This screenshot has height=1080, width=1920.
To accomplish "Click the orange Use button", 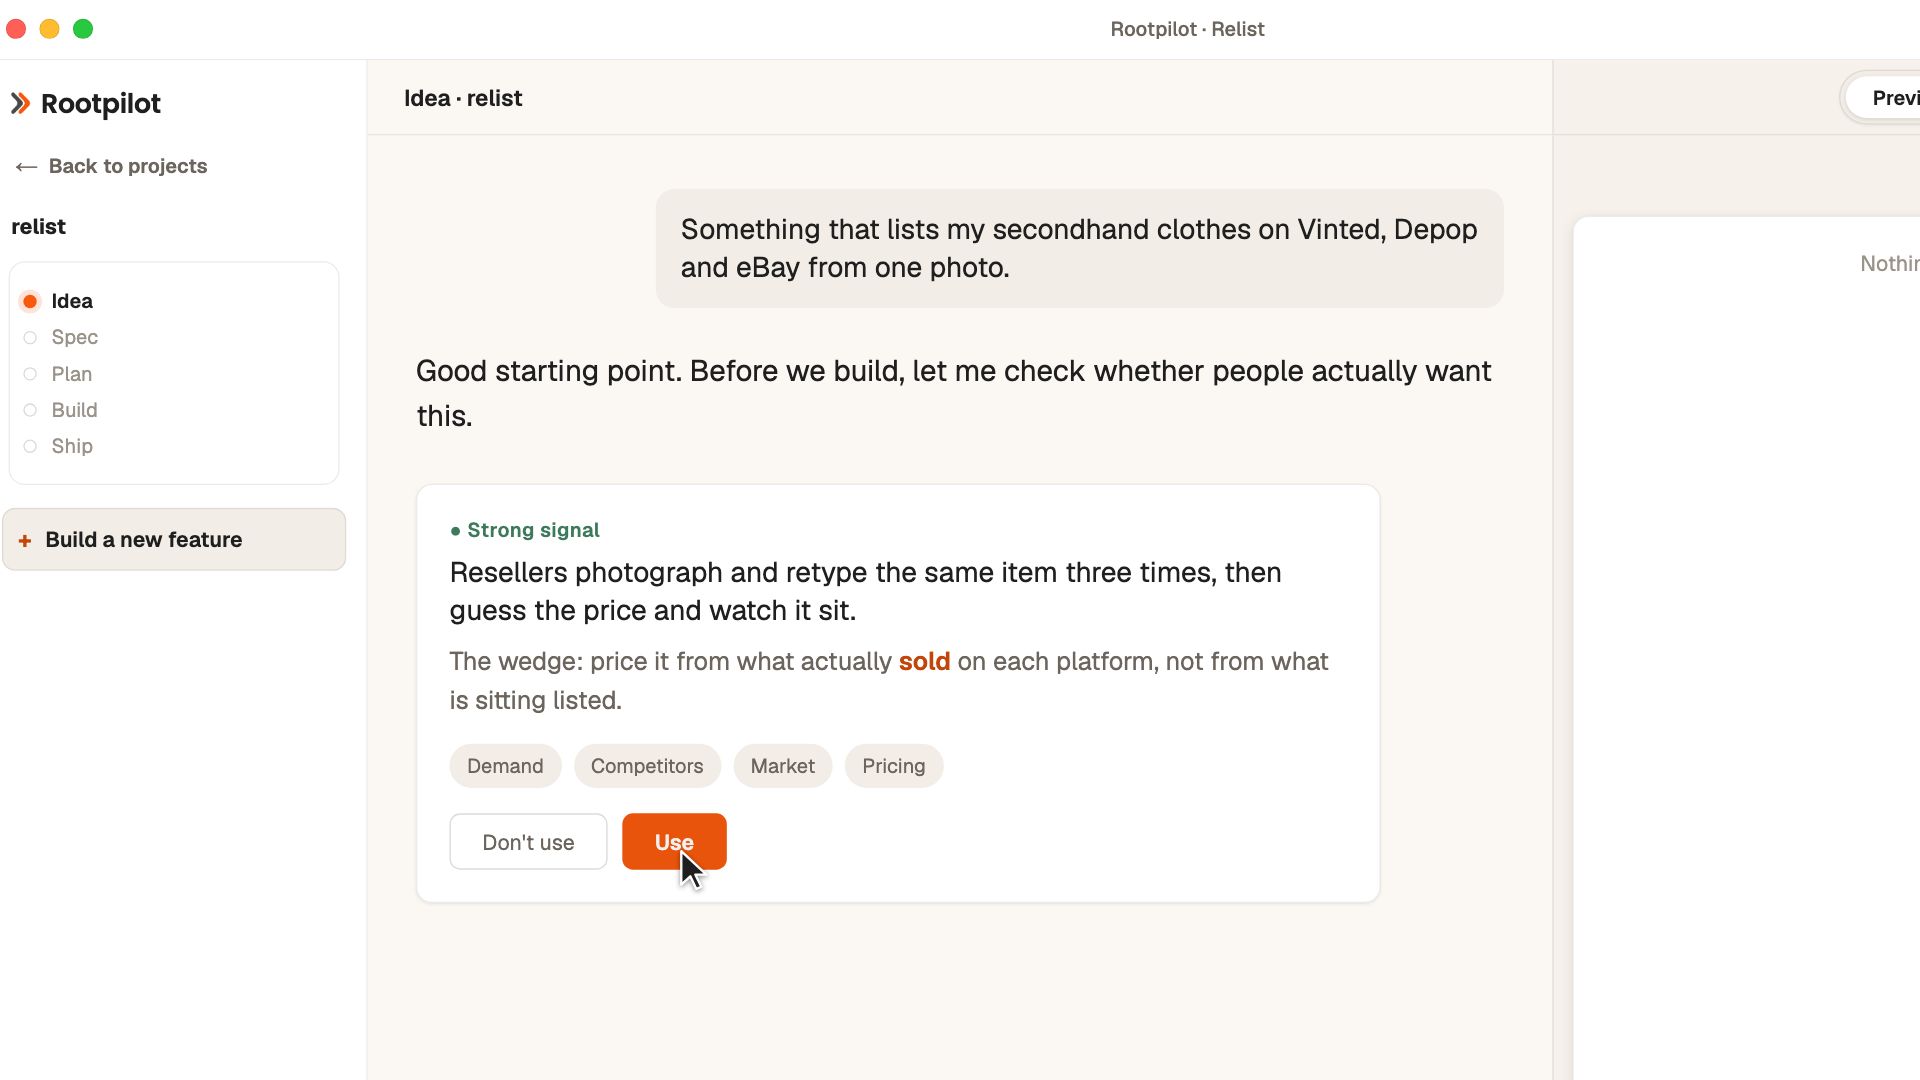I will tap(674, 842).
